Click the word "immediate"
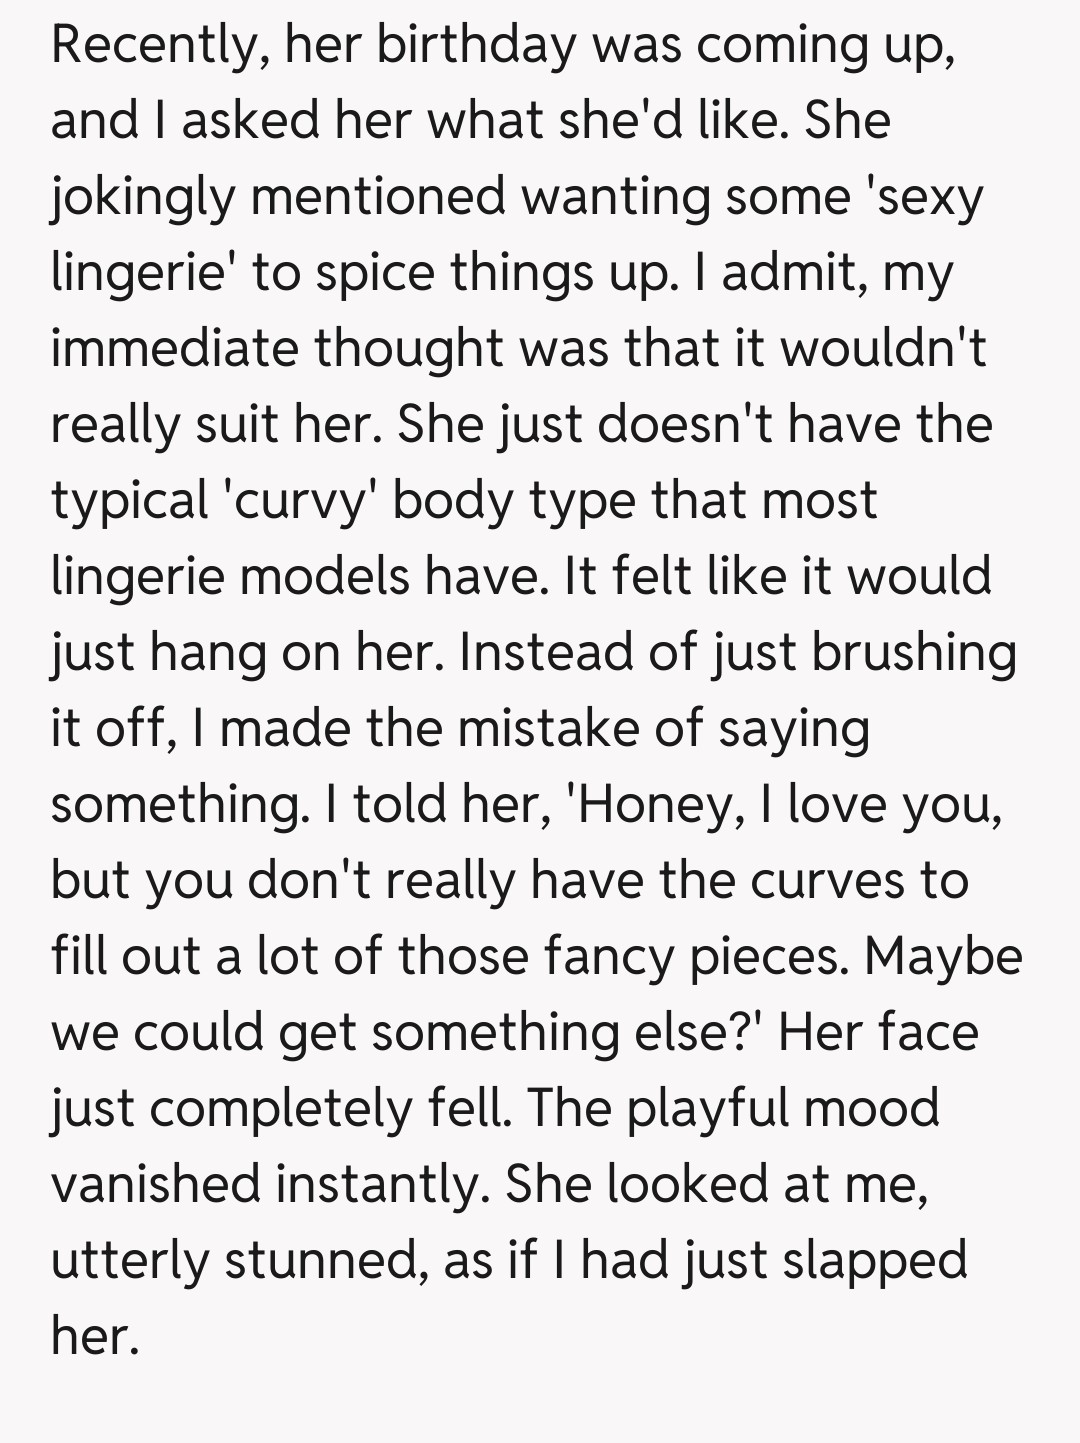This screenshot has width=1080, height=1443. tap(174, 348)
